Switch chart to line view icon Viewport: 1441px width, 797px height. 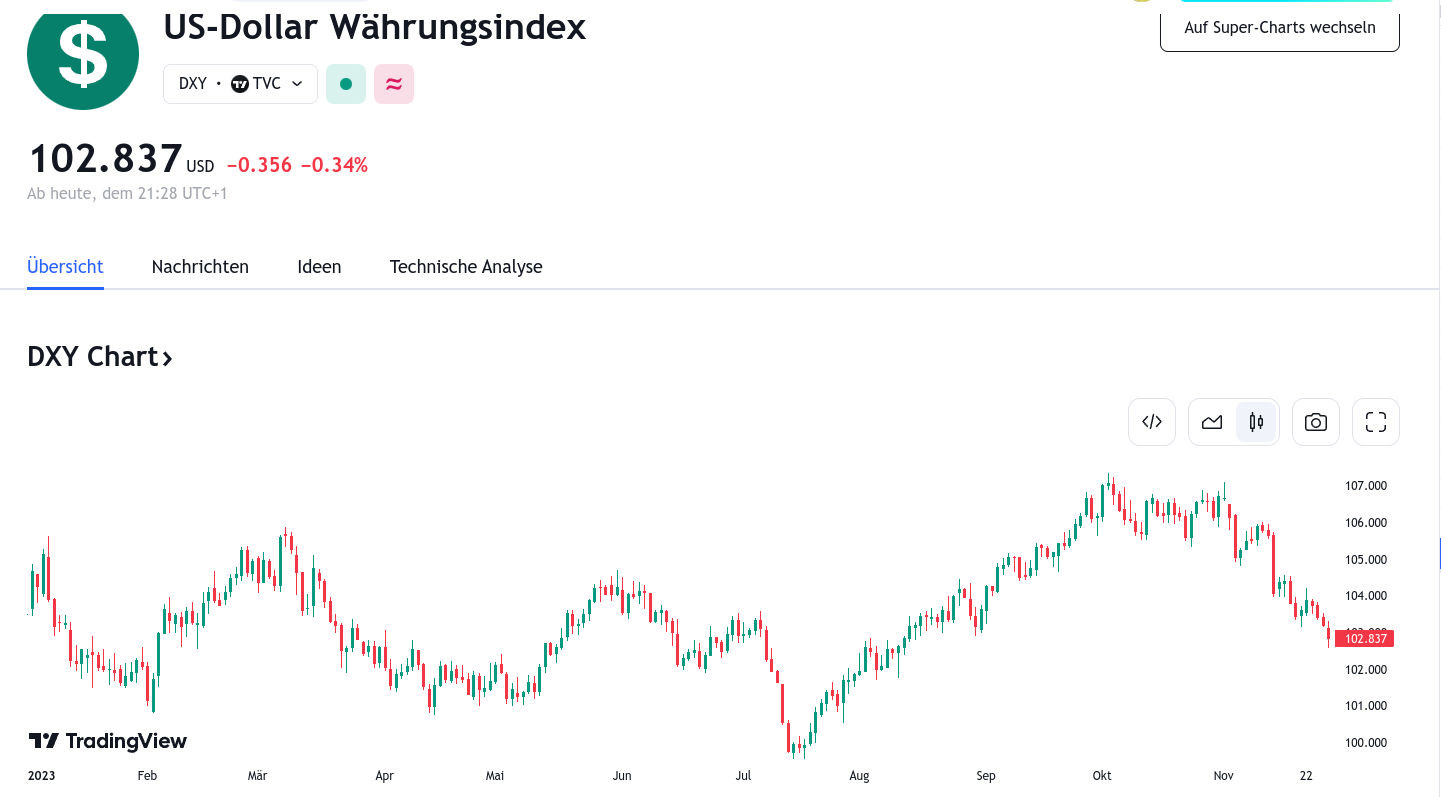click(x=1212, y=421)
